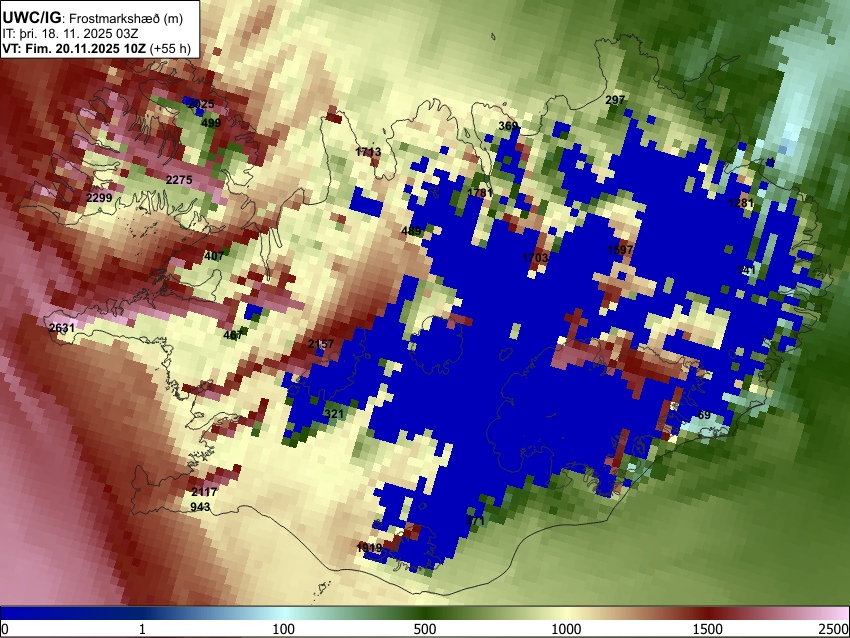Click the map value 1597

620,250
